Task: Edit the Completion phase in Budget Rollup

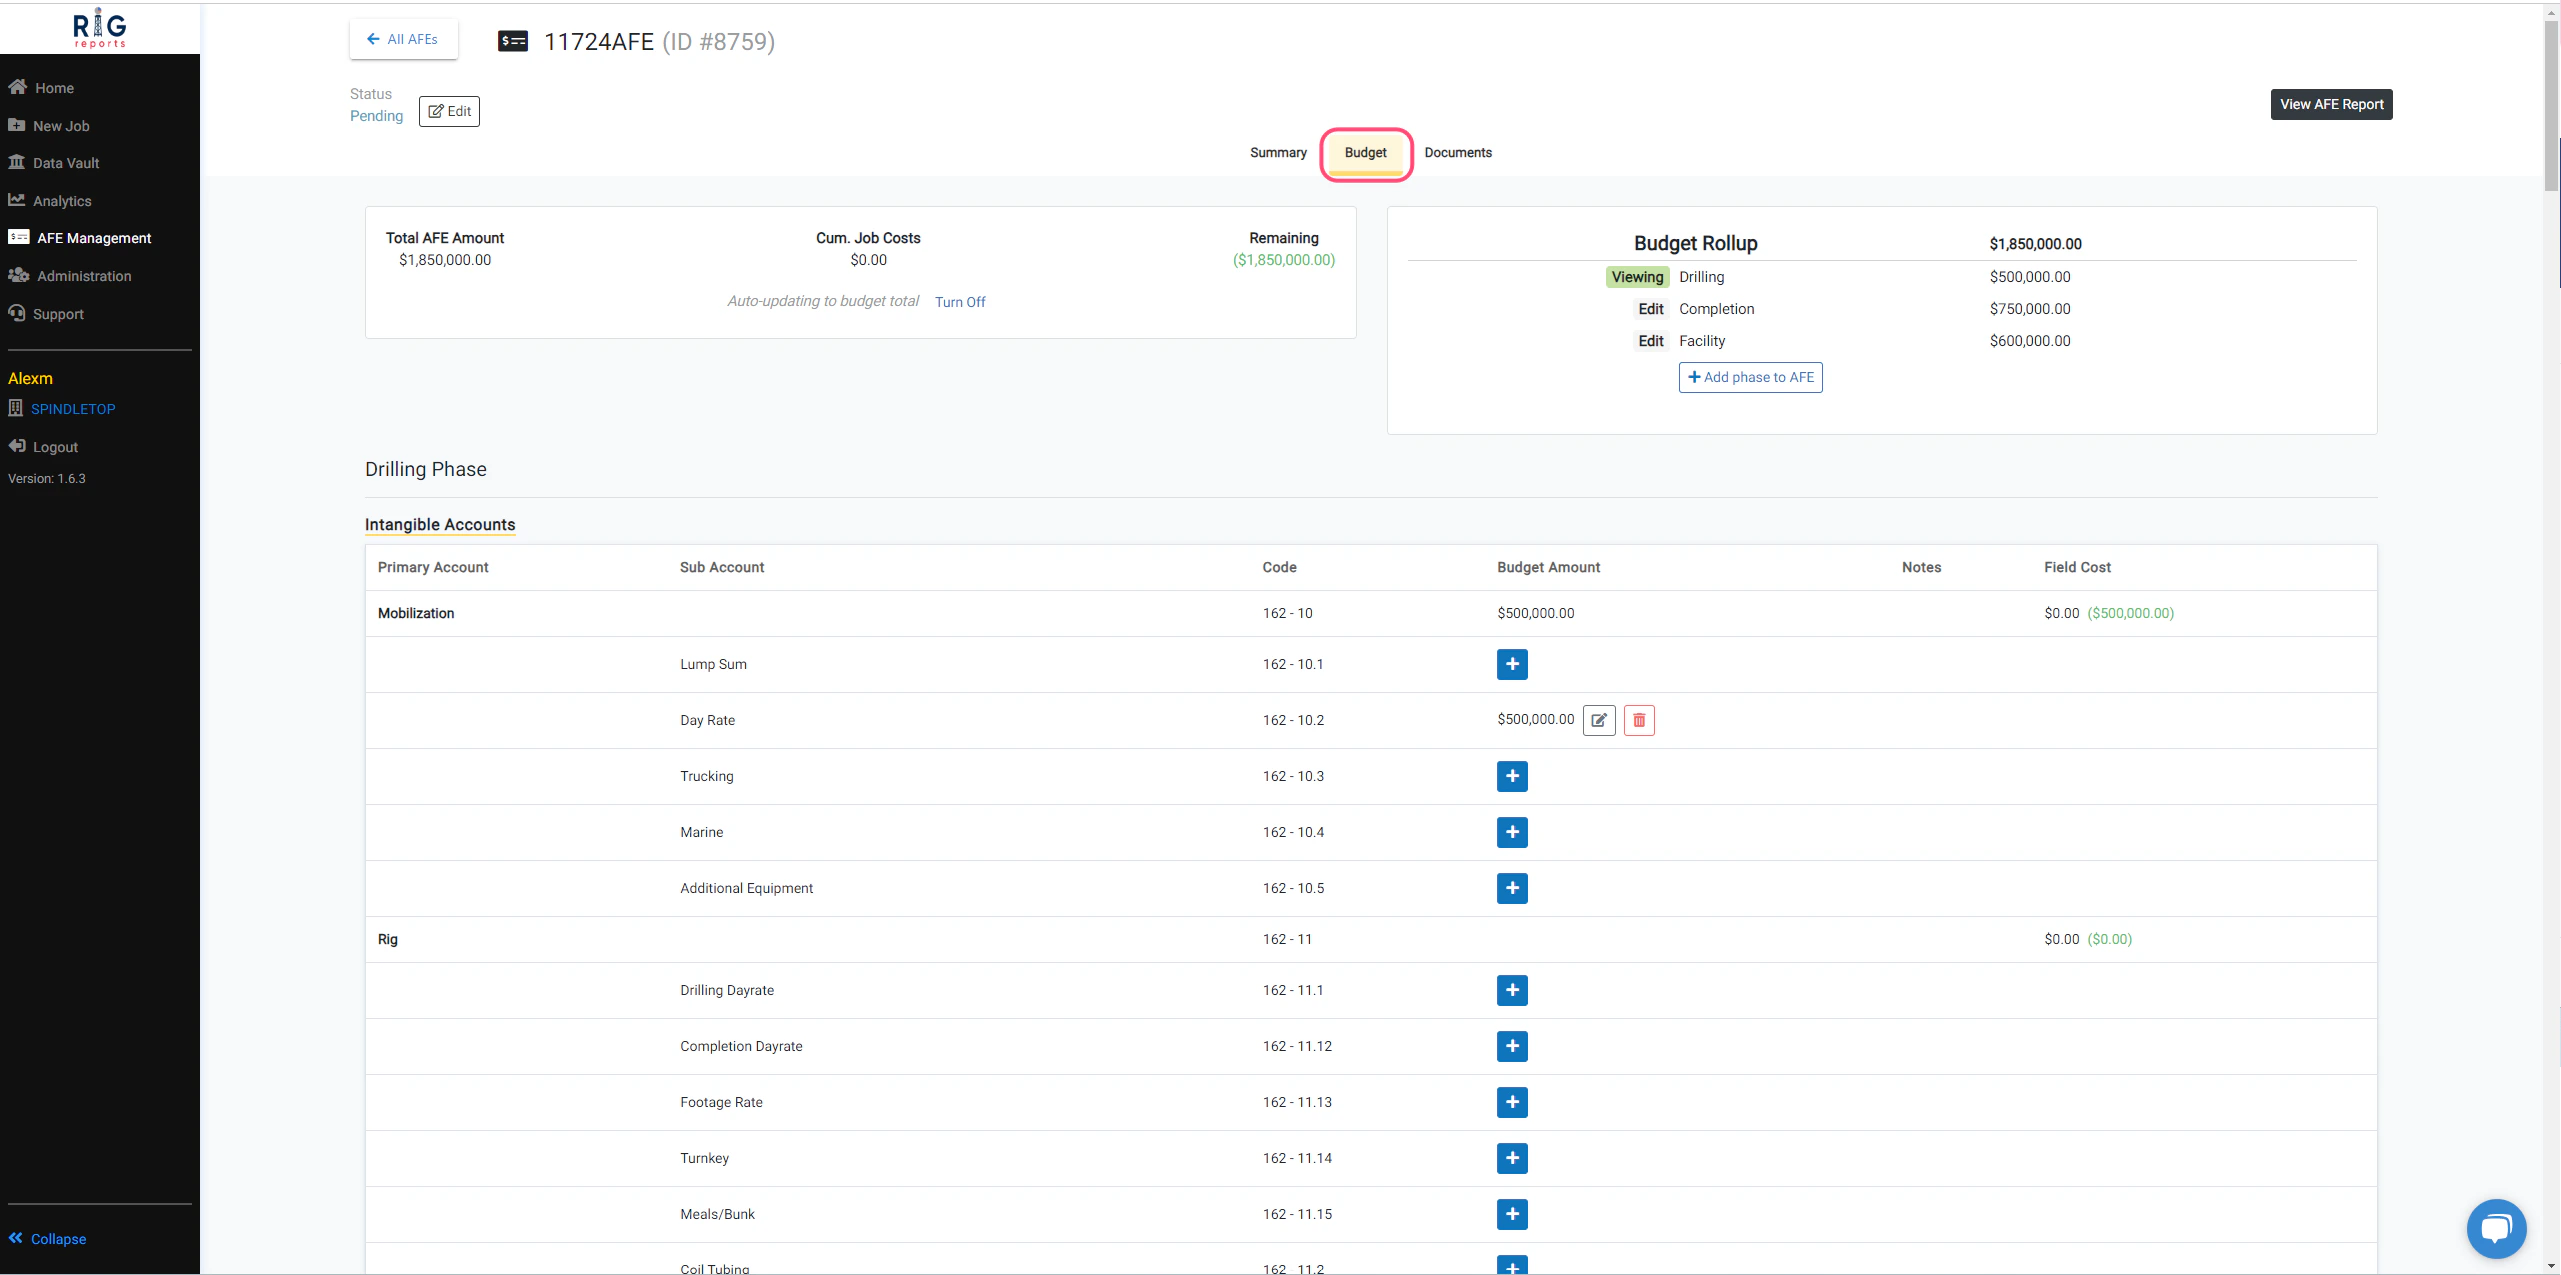Action: (x=1650, y=309)
